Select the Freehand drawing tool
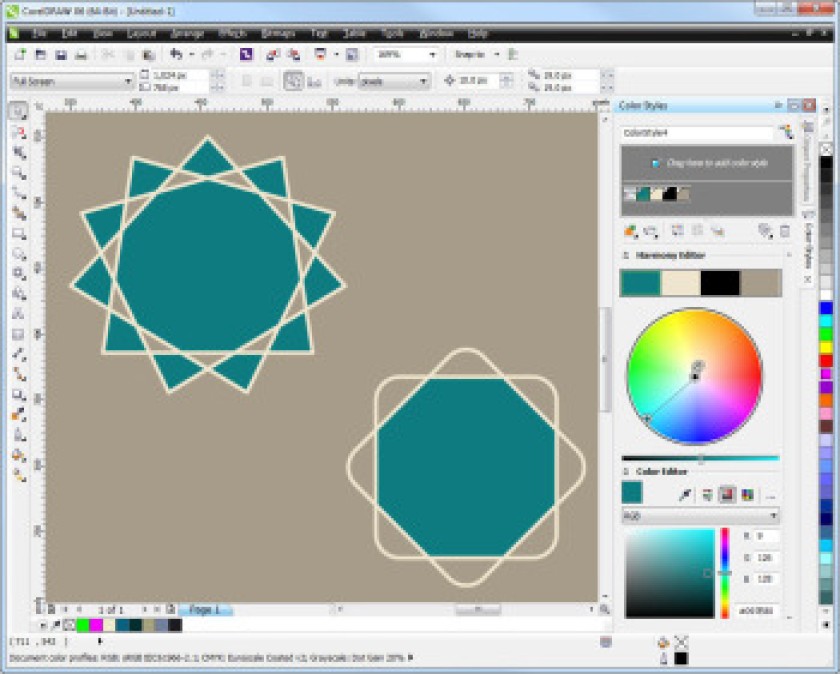This screenshot has width=840, height=674. tap(19, 193)
